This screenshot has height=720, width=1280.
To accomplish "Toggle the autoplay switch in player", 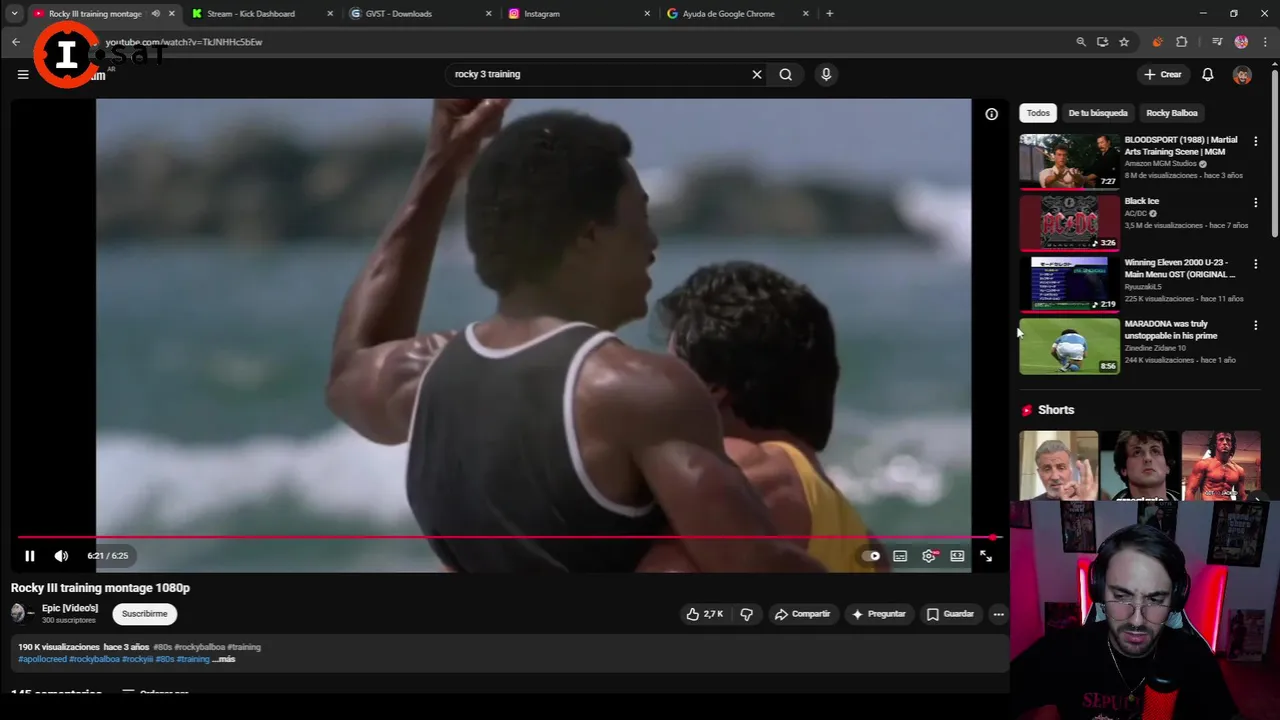I will click(872, 556).
